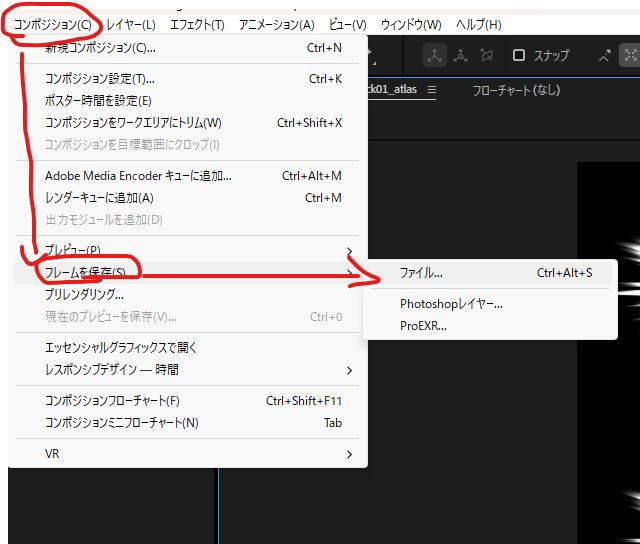
Task: Click the snap edges extend icon
Action: pos(604,55)
